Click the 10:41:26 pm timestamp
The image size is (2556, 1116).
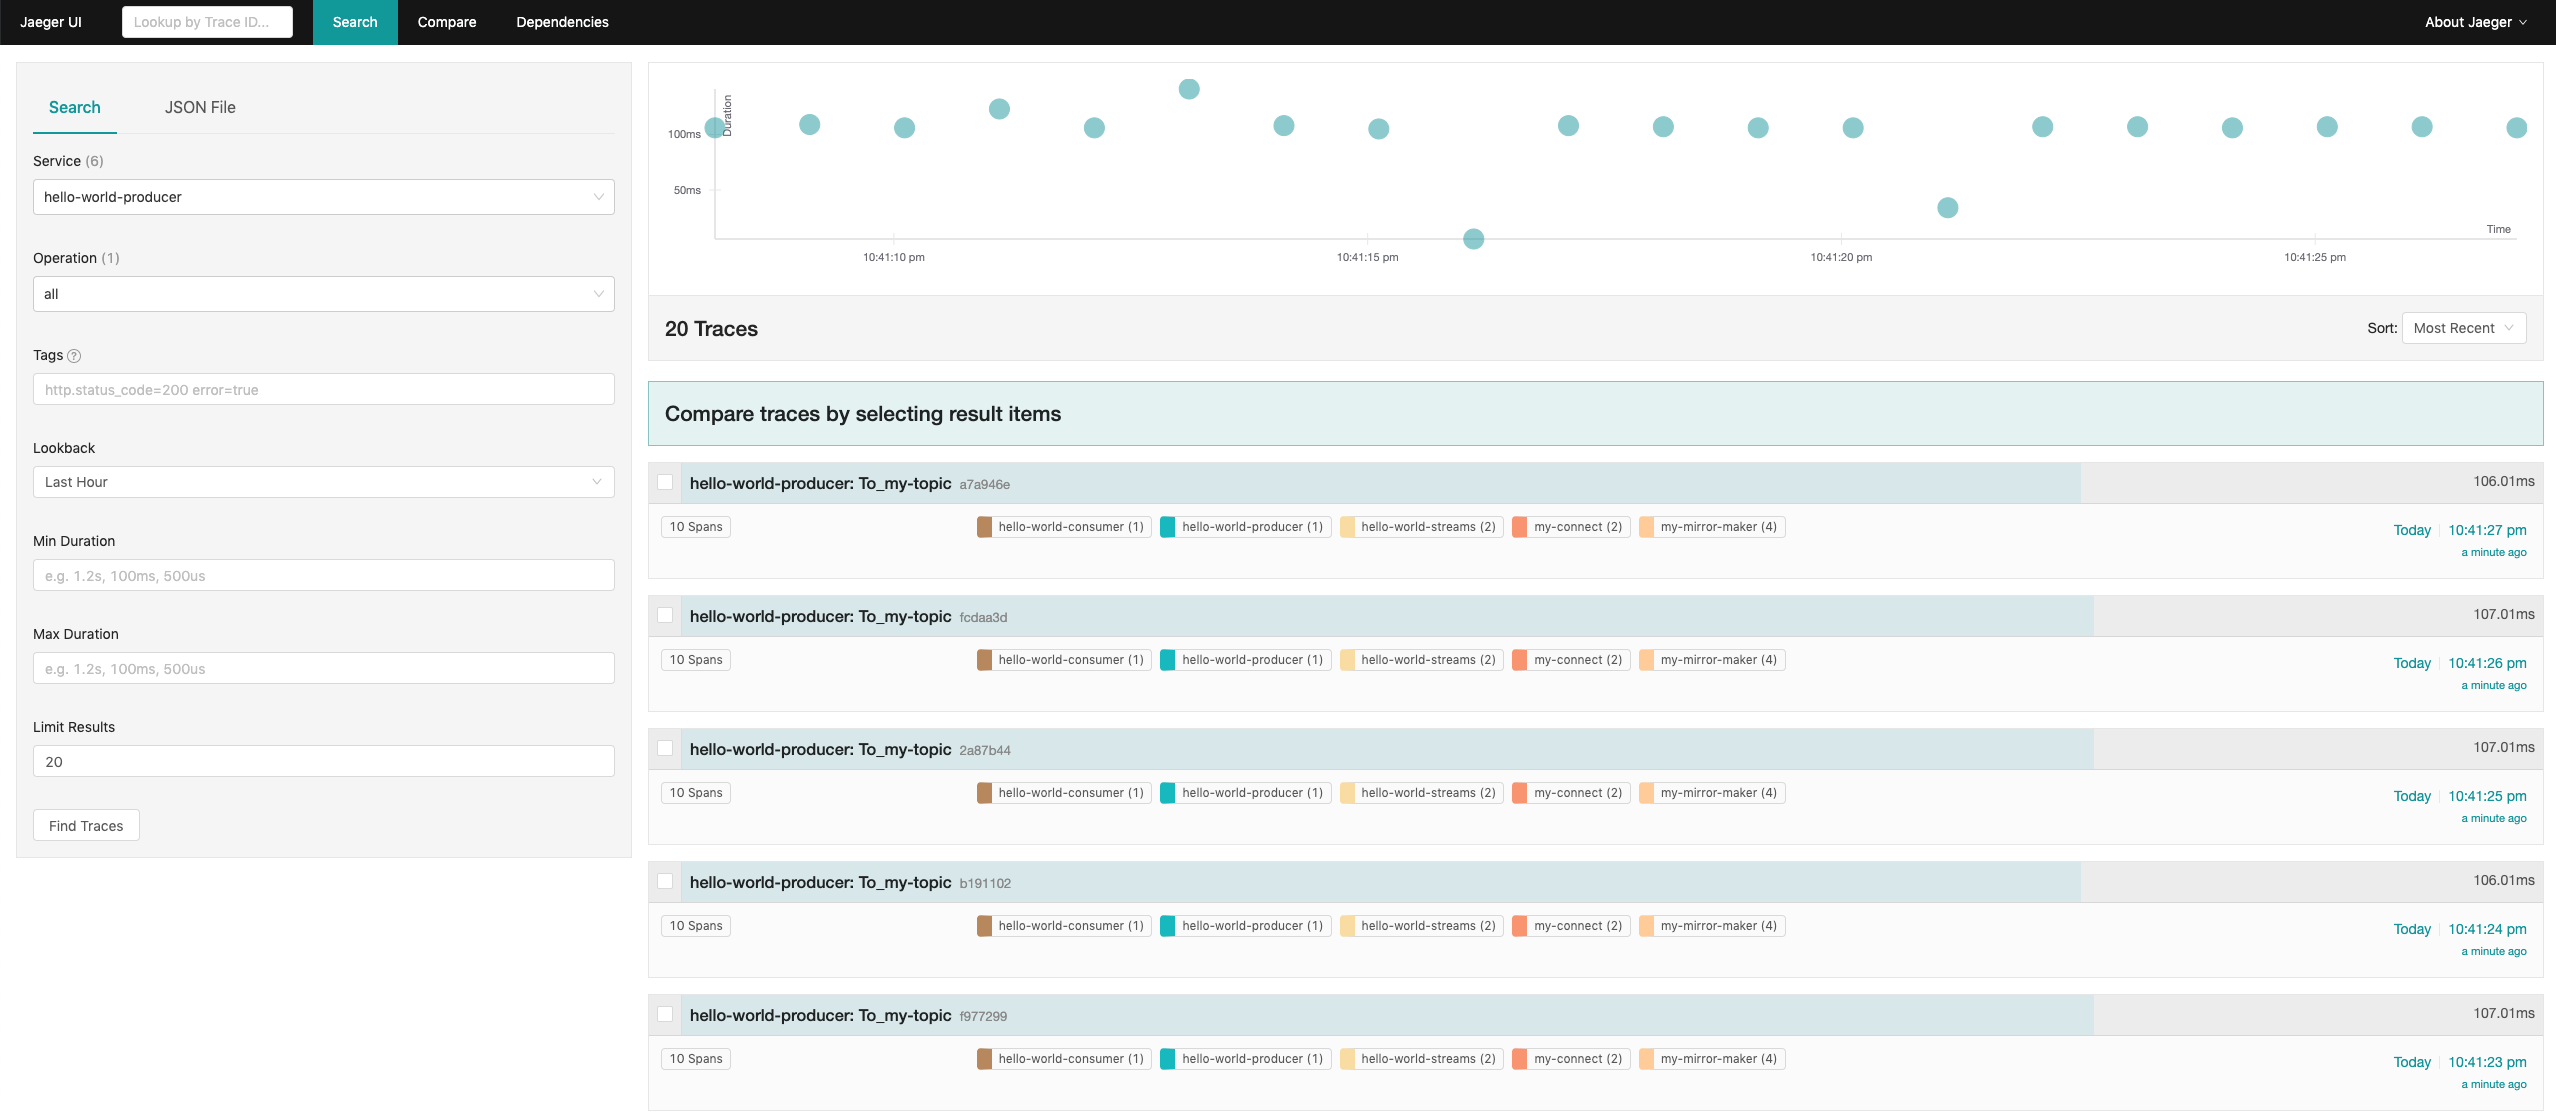[2487, 663]
